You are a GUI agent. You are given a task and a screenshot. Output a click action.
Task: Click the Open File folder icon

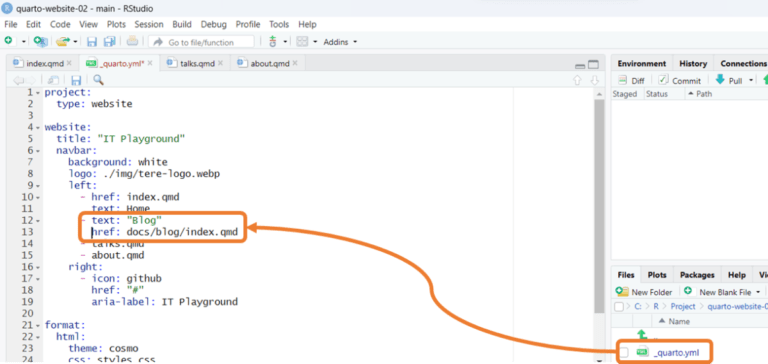click(63, 42)
